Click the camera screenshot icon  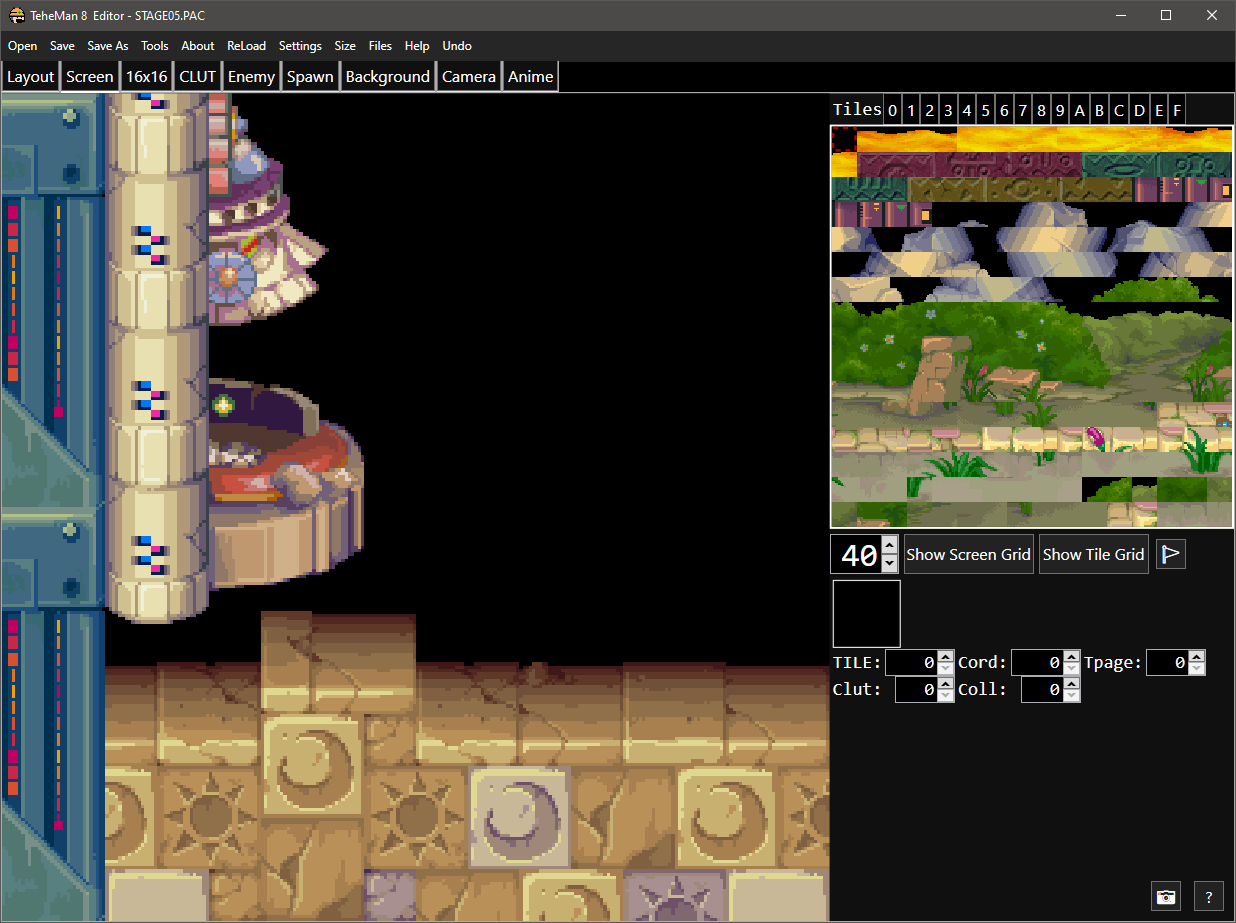(1165, 896)
